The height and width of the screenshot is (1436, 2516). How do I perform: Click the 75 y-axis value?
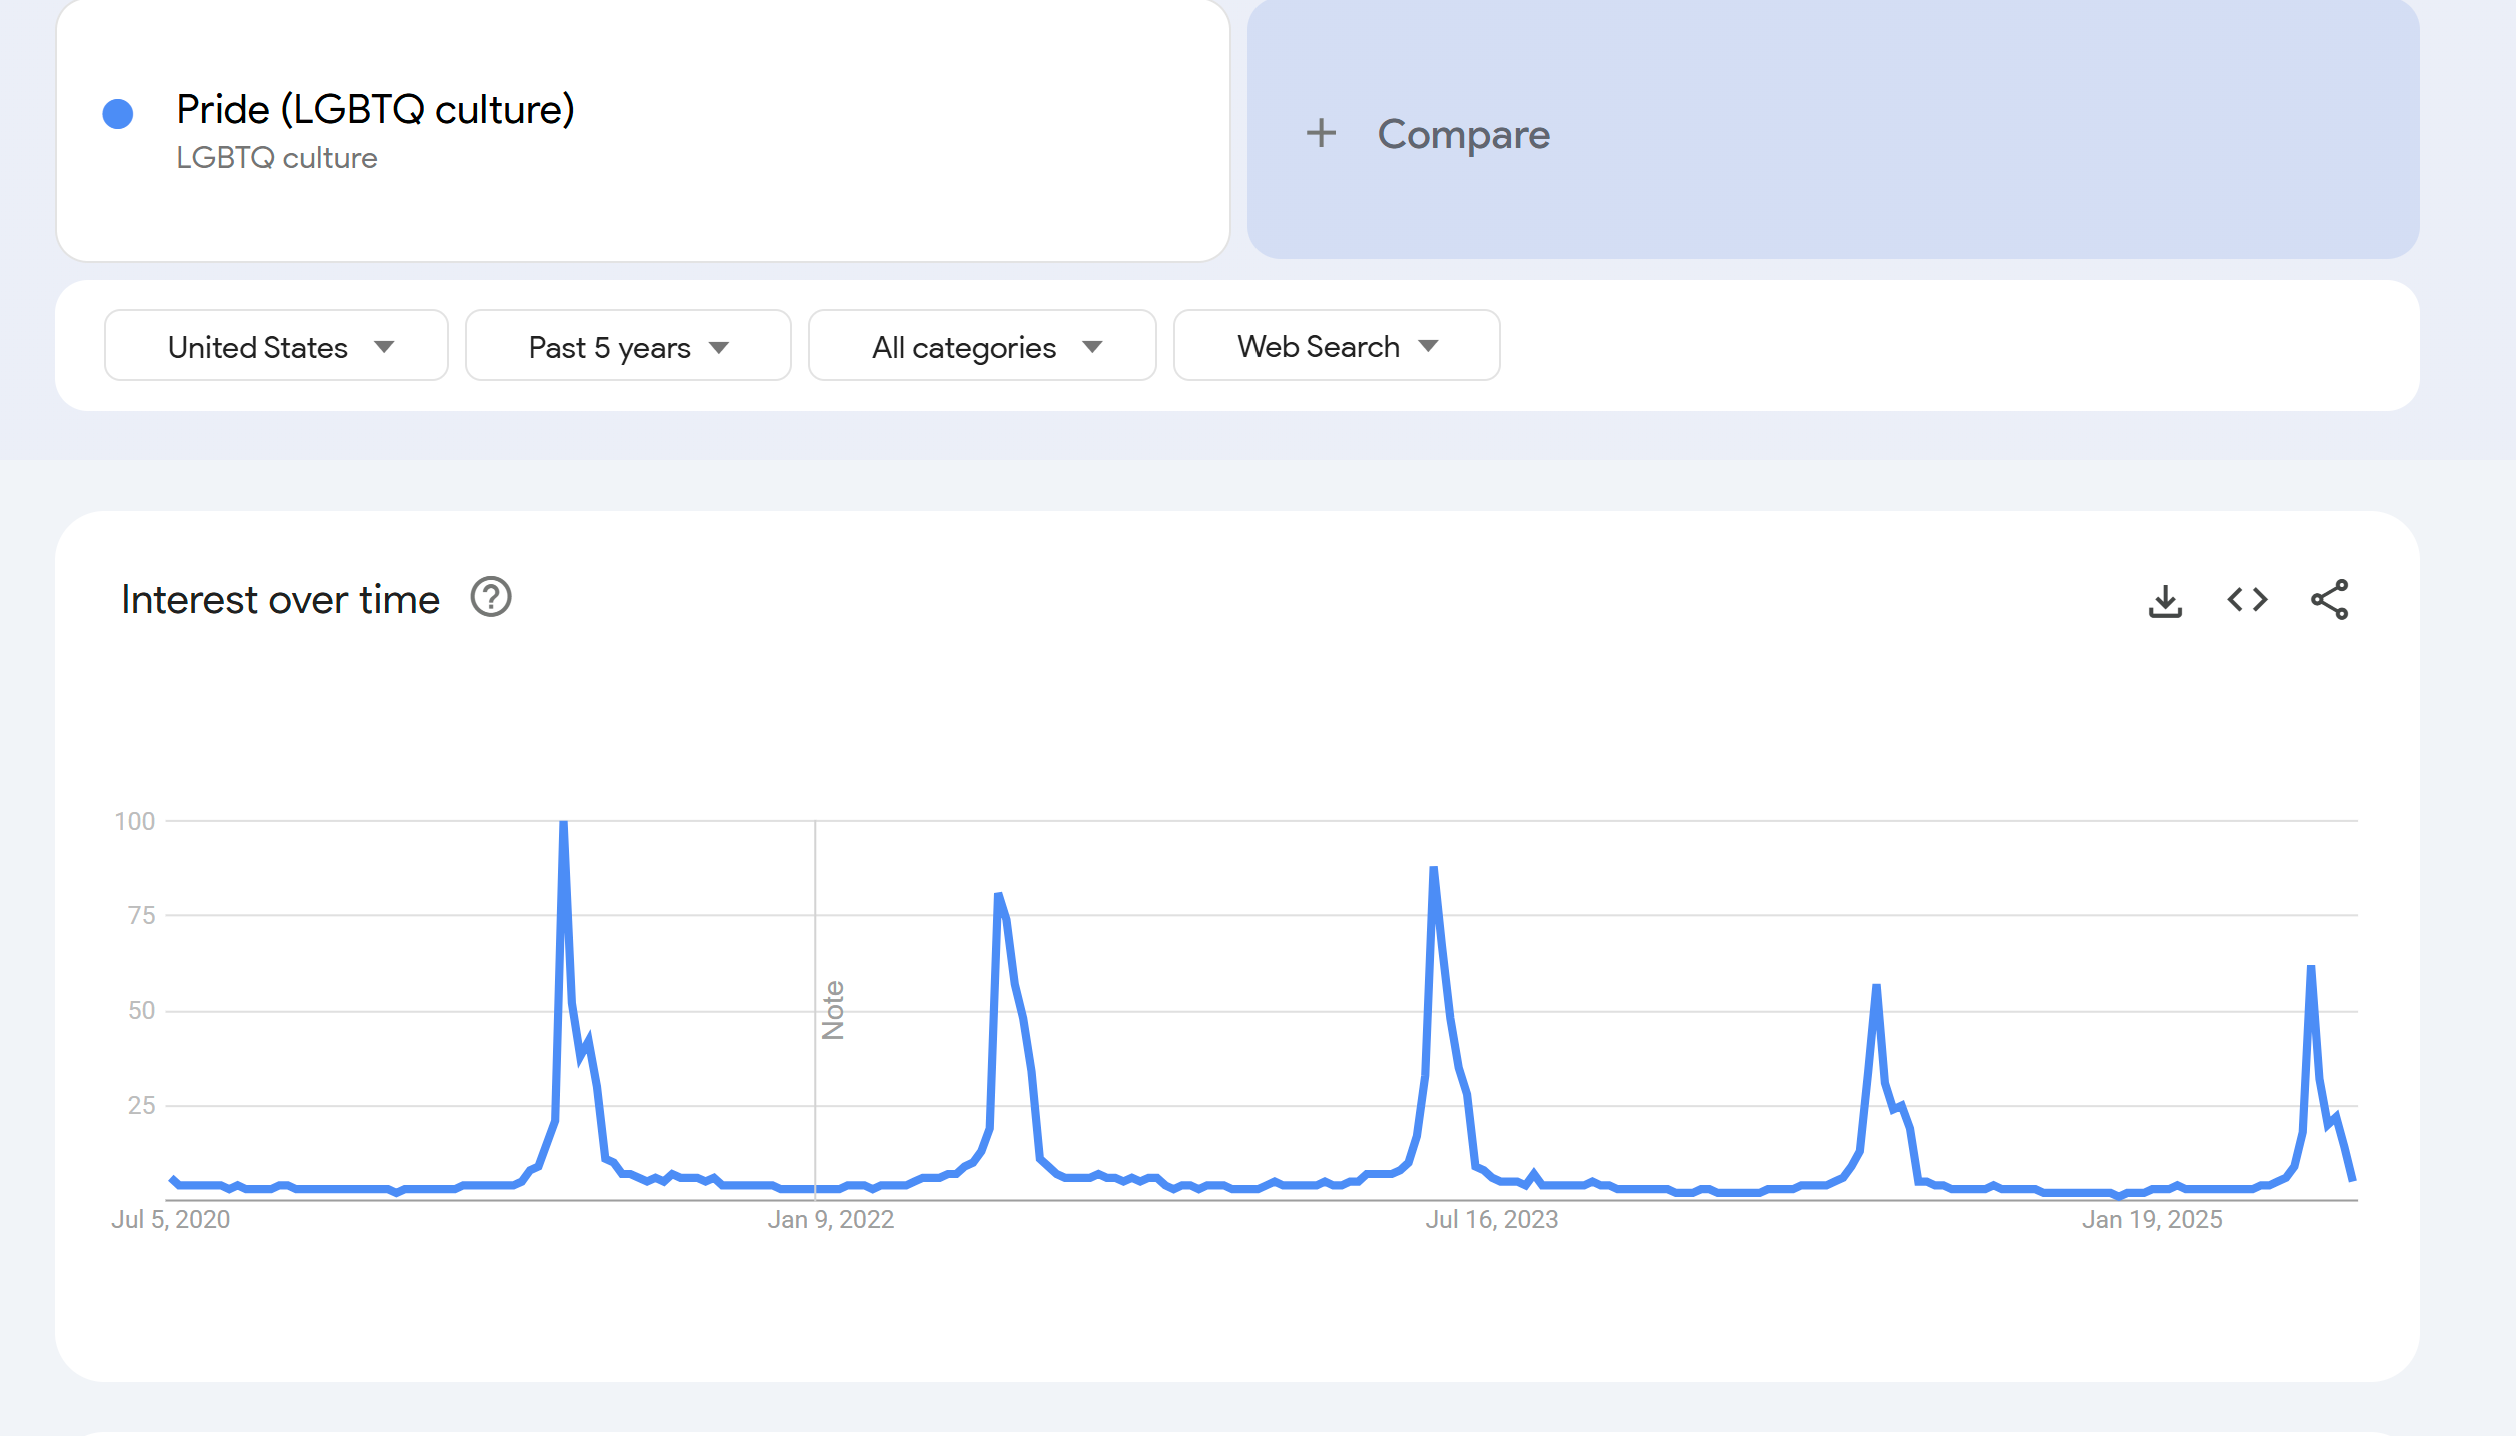coord(142,915)
